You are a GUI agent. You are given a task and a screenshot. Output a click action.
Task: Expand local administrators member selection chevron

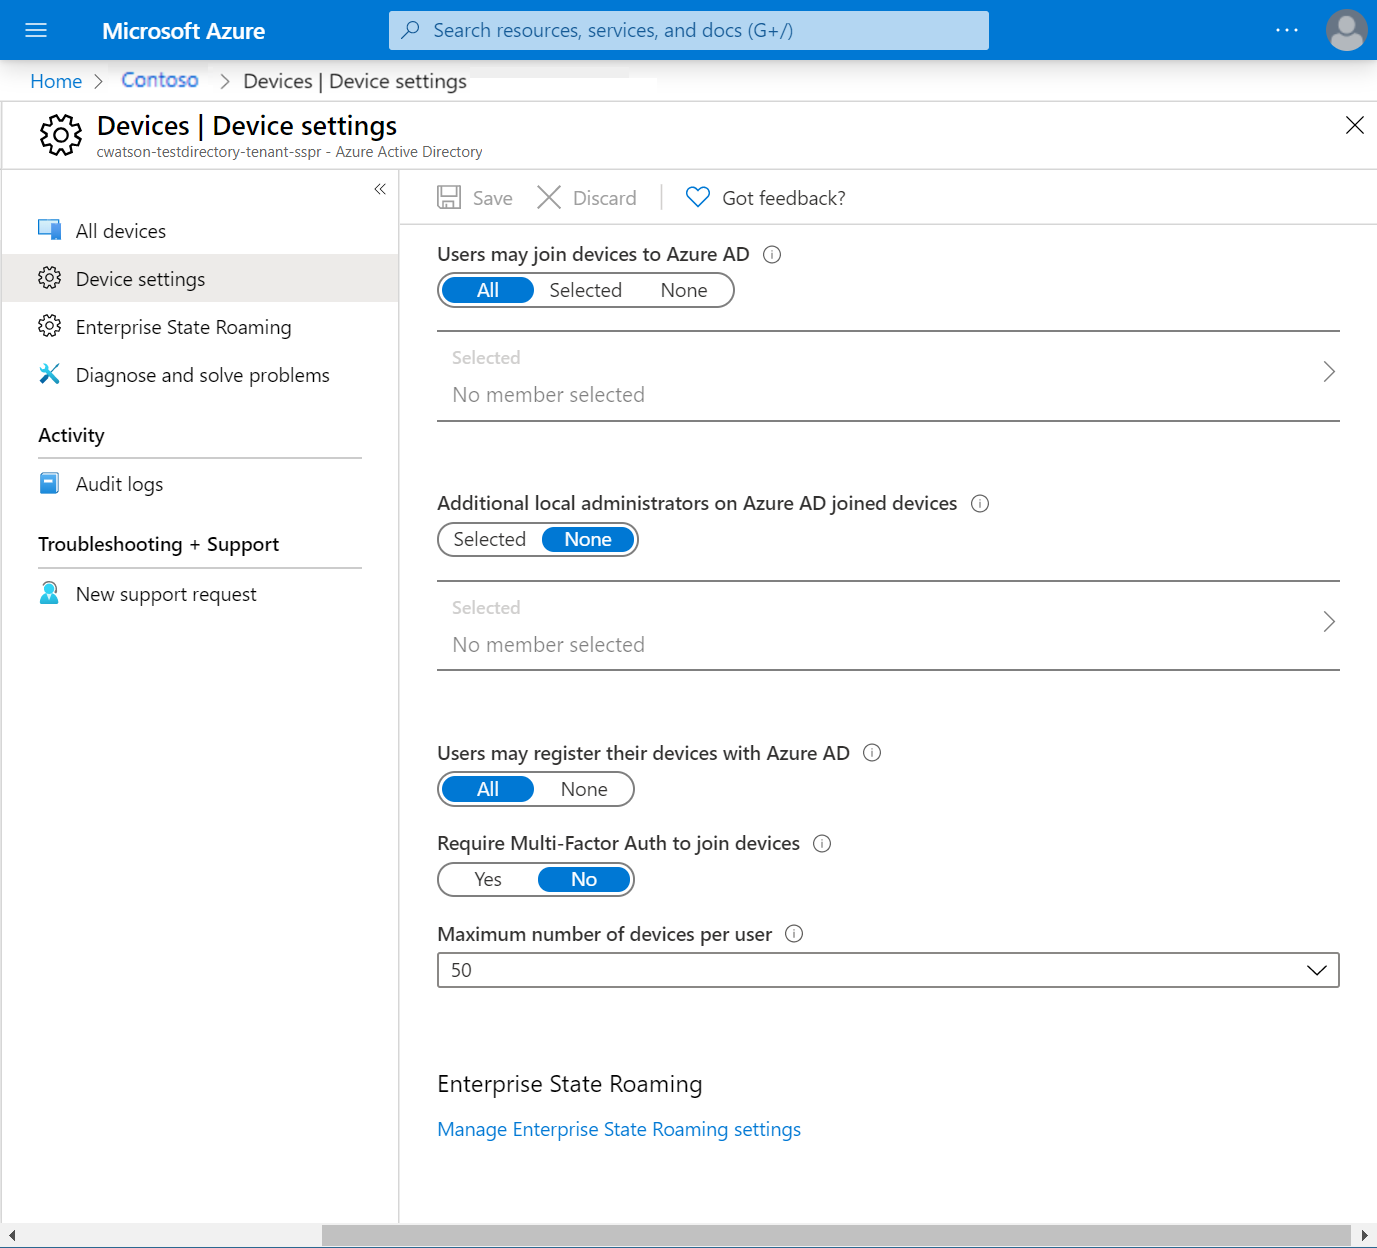(x=1329, y=622)
